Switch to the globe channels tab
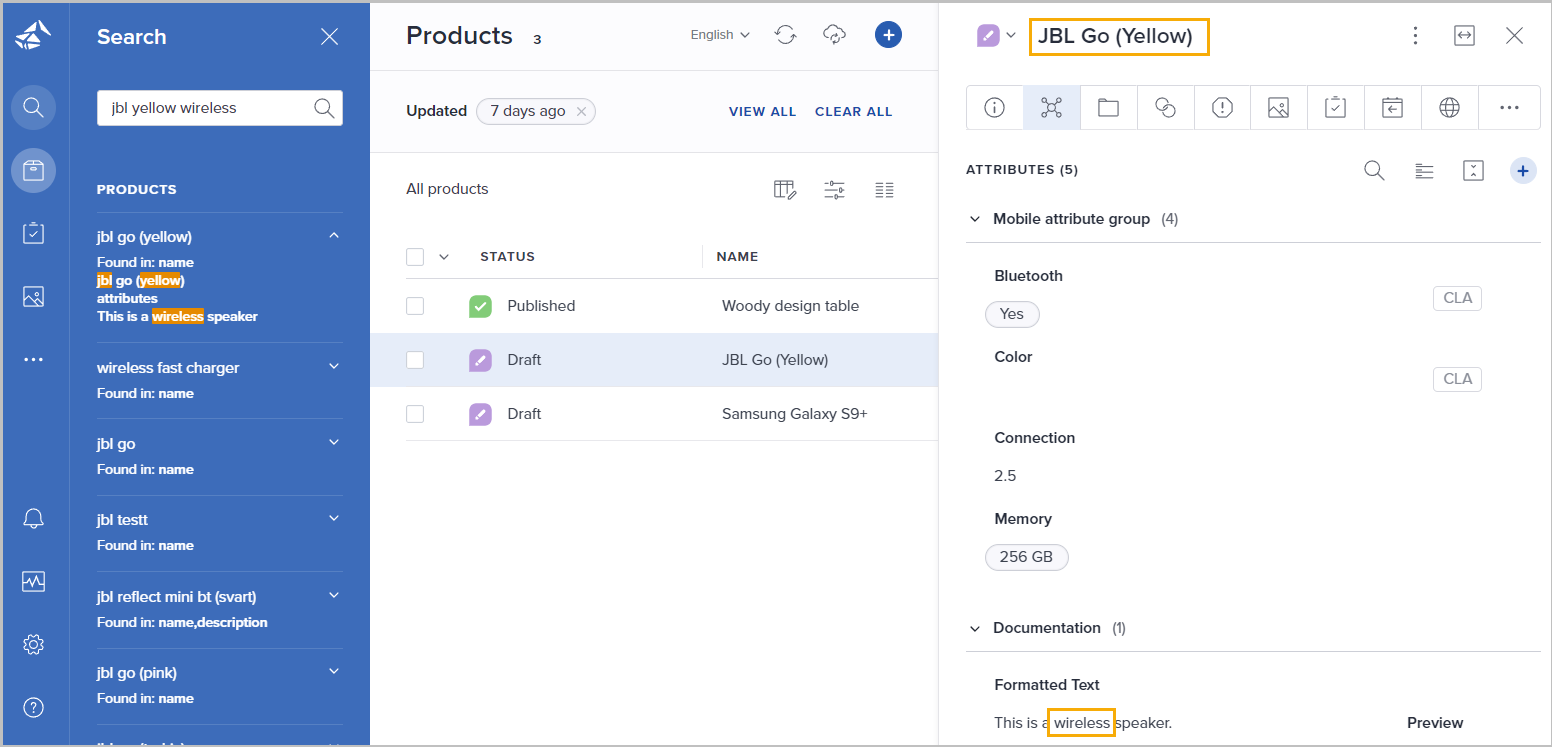 pyautogui.click(x=1449, y=108)
